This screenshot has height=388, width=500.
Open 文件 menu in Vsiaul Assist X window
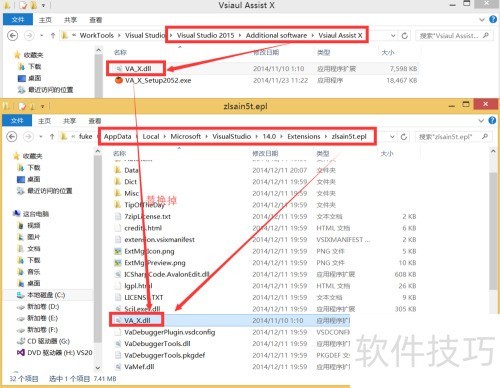(18, 20)
